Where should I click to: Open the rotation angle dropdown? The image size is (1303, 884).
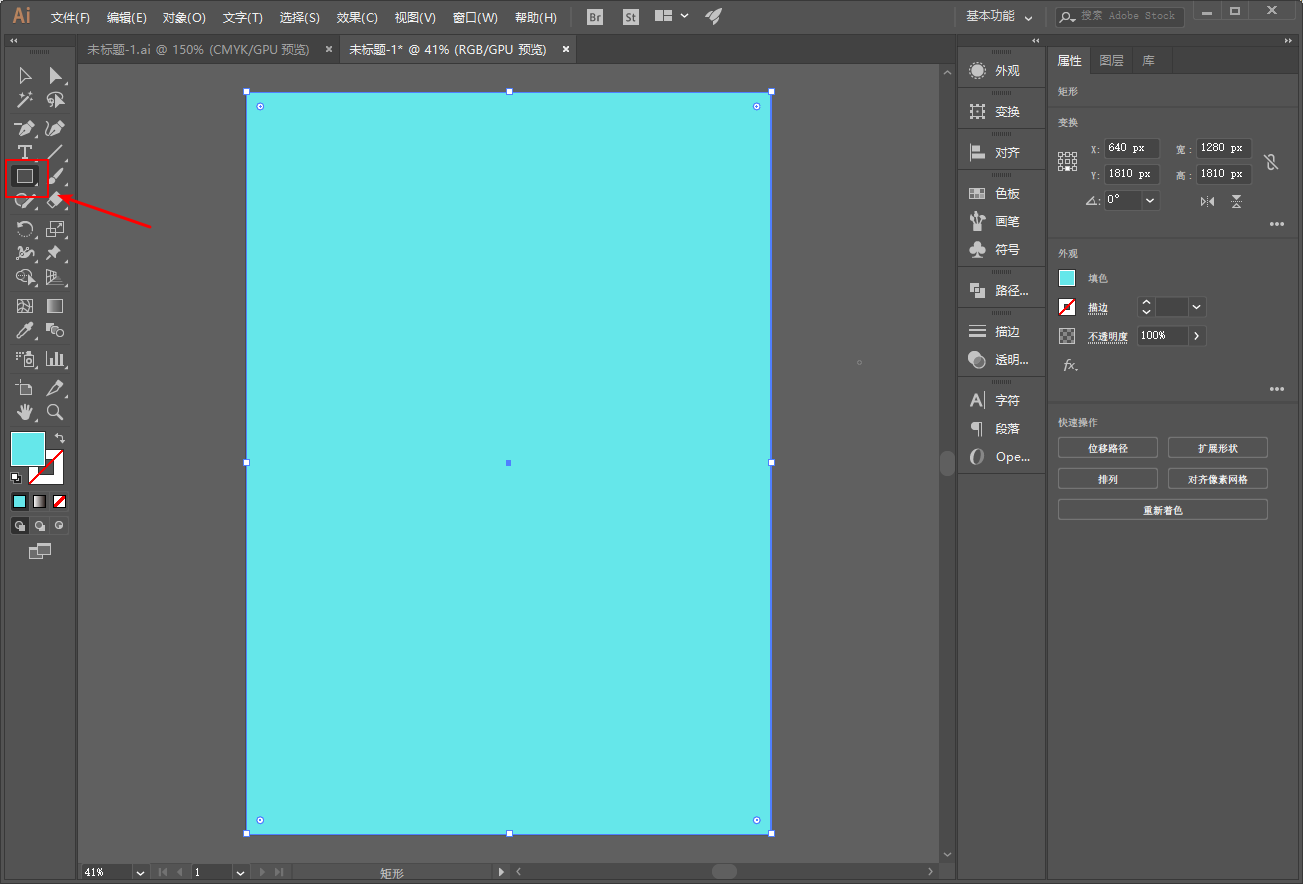coord(1150,200)
